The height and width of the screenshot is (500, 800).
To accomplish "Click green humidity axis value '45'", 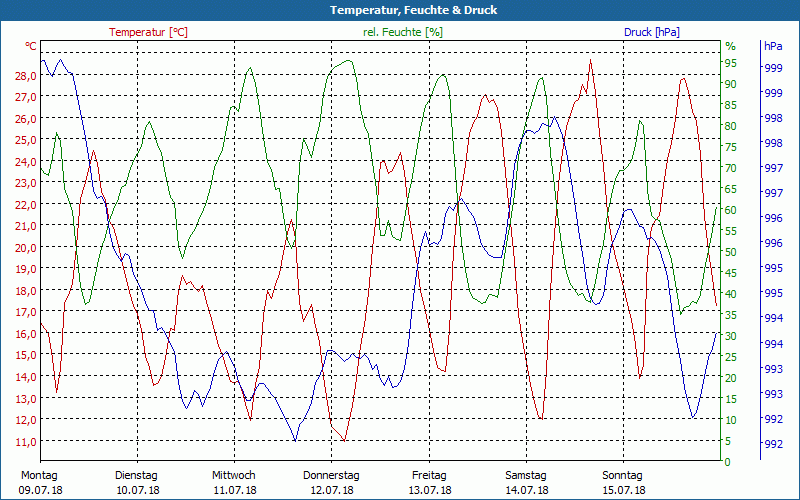I will tap(731, 273).
